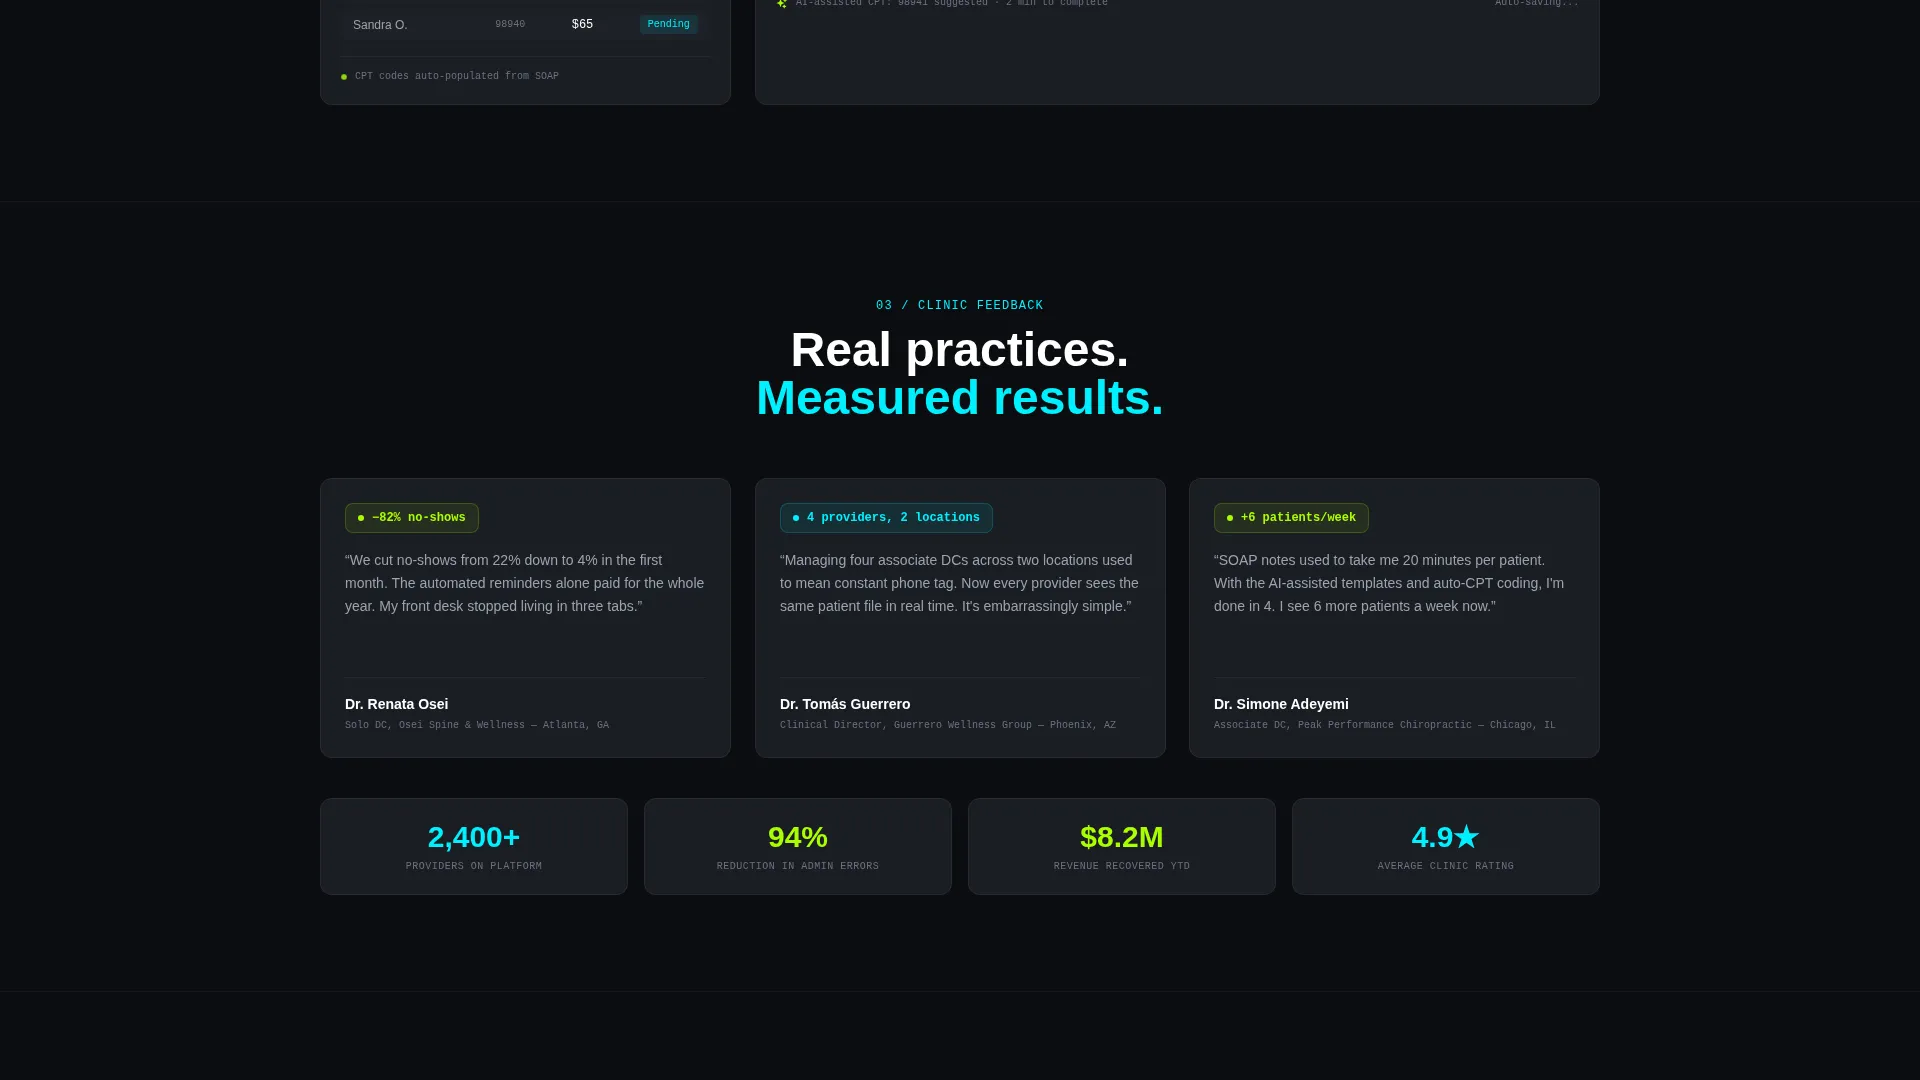Select the Sandra O. billing row
The width and height of the screenshot is (1920, 1080).
pyautogui.click(x=524, y=24)
